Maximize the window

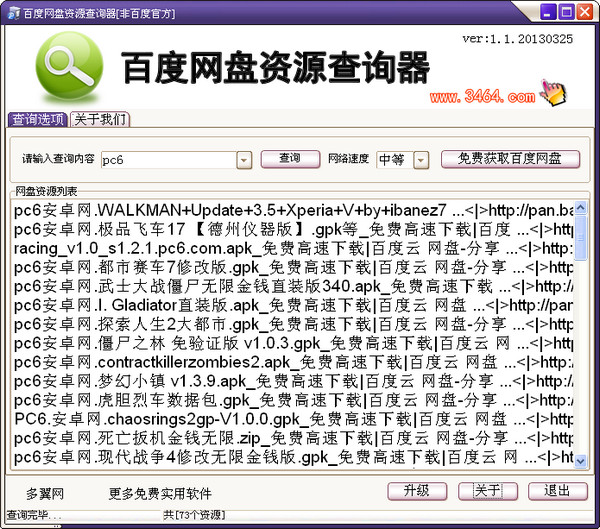click(x=566, y=12)
